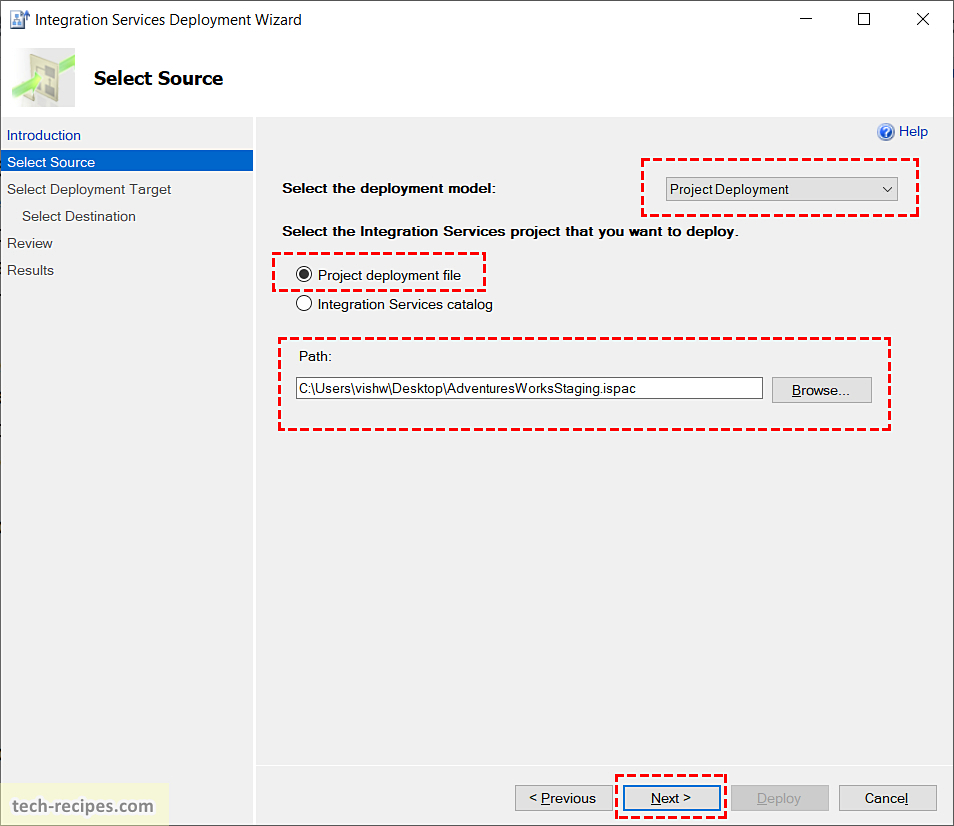Maximize the wizard window
This screenshot has height=826, width=954.
pos(863,19)
